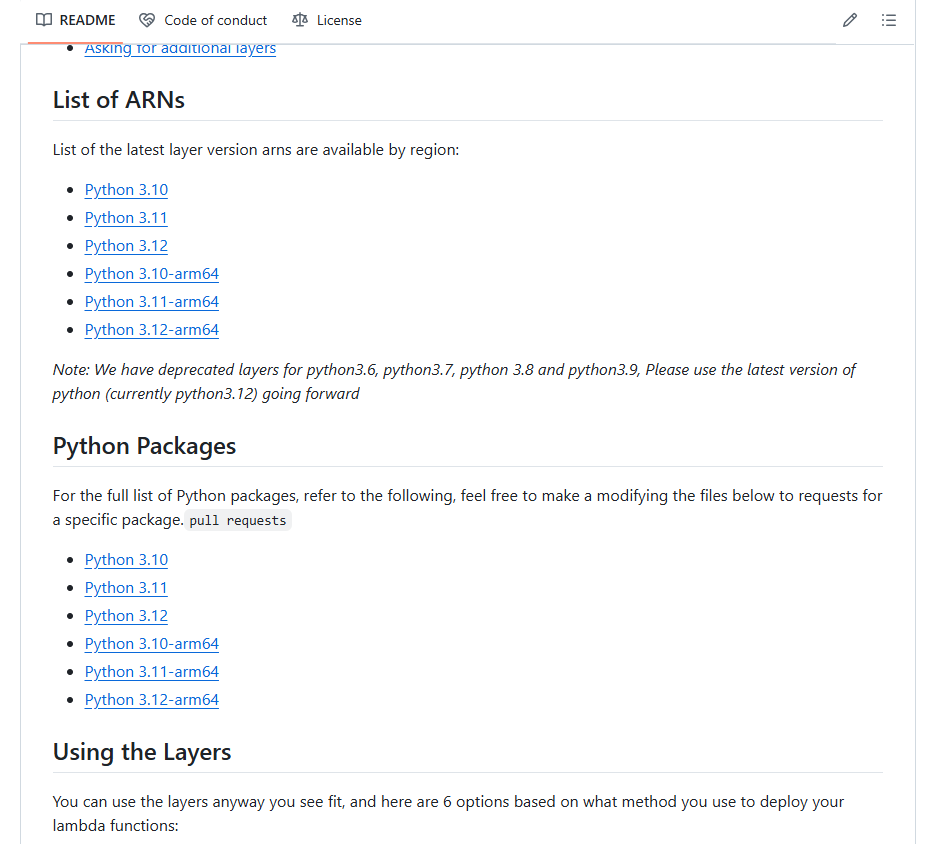Click the License scales icon

tap(300, 20)
